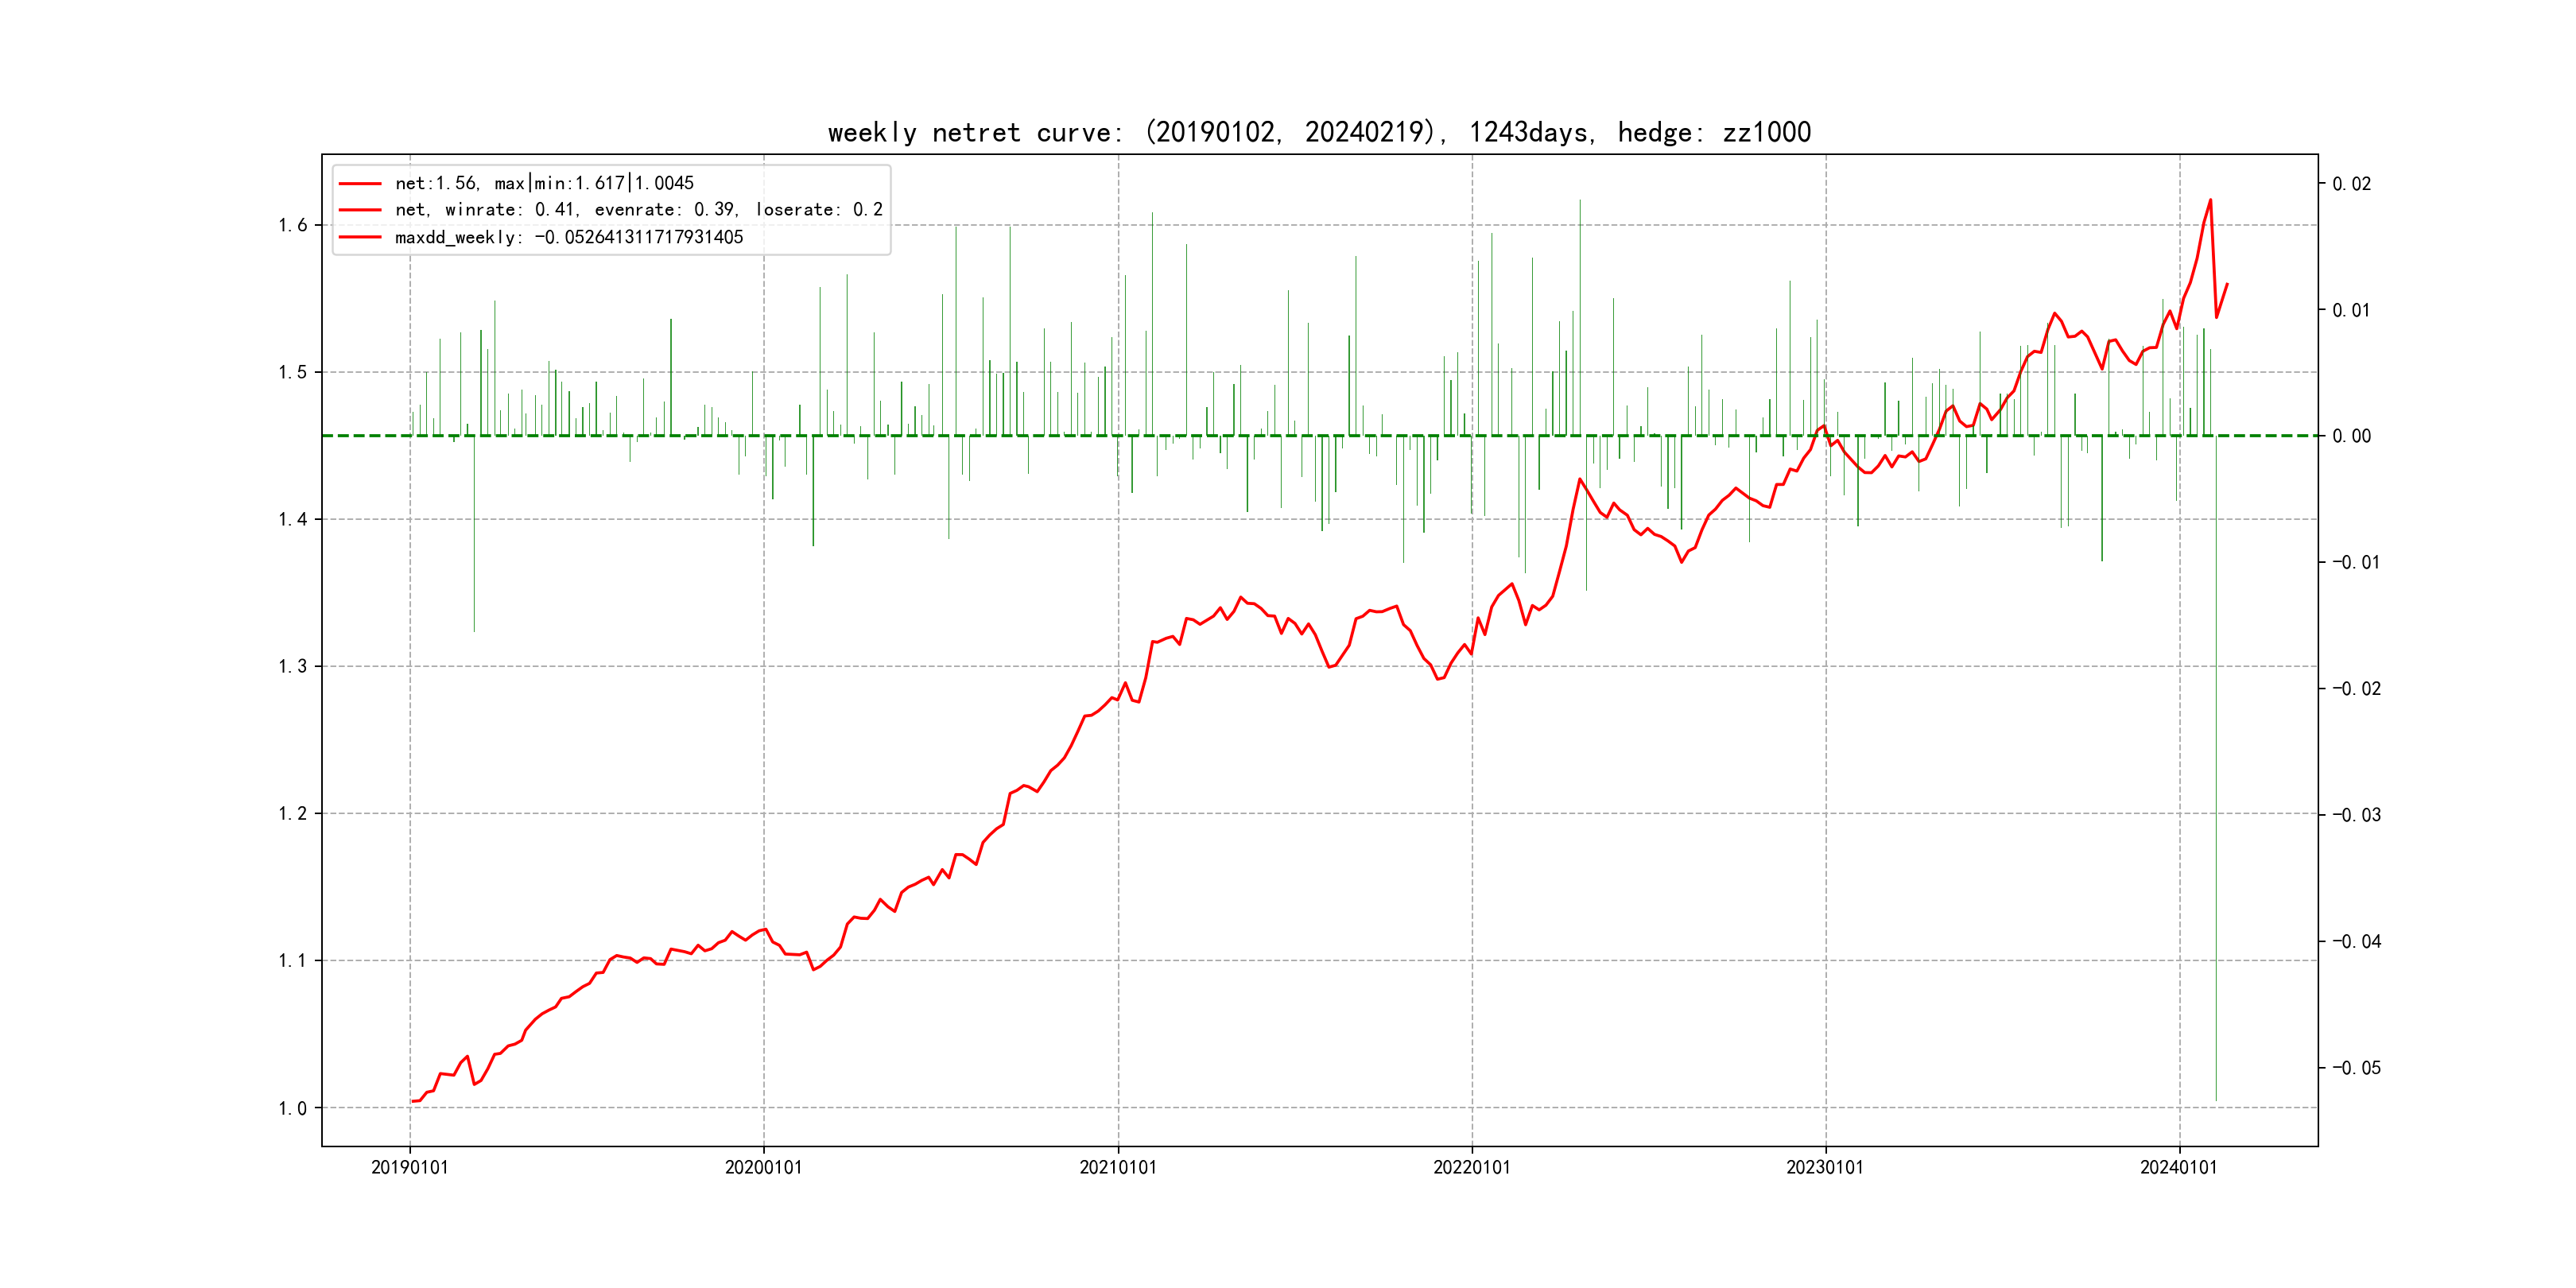
Task: Click the legend entry showing net:1.56
Action: (544, 183)
